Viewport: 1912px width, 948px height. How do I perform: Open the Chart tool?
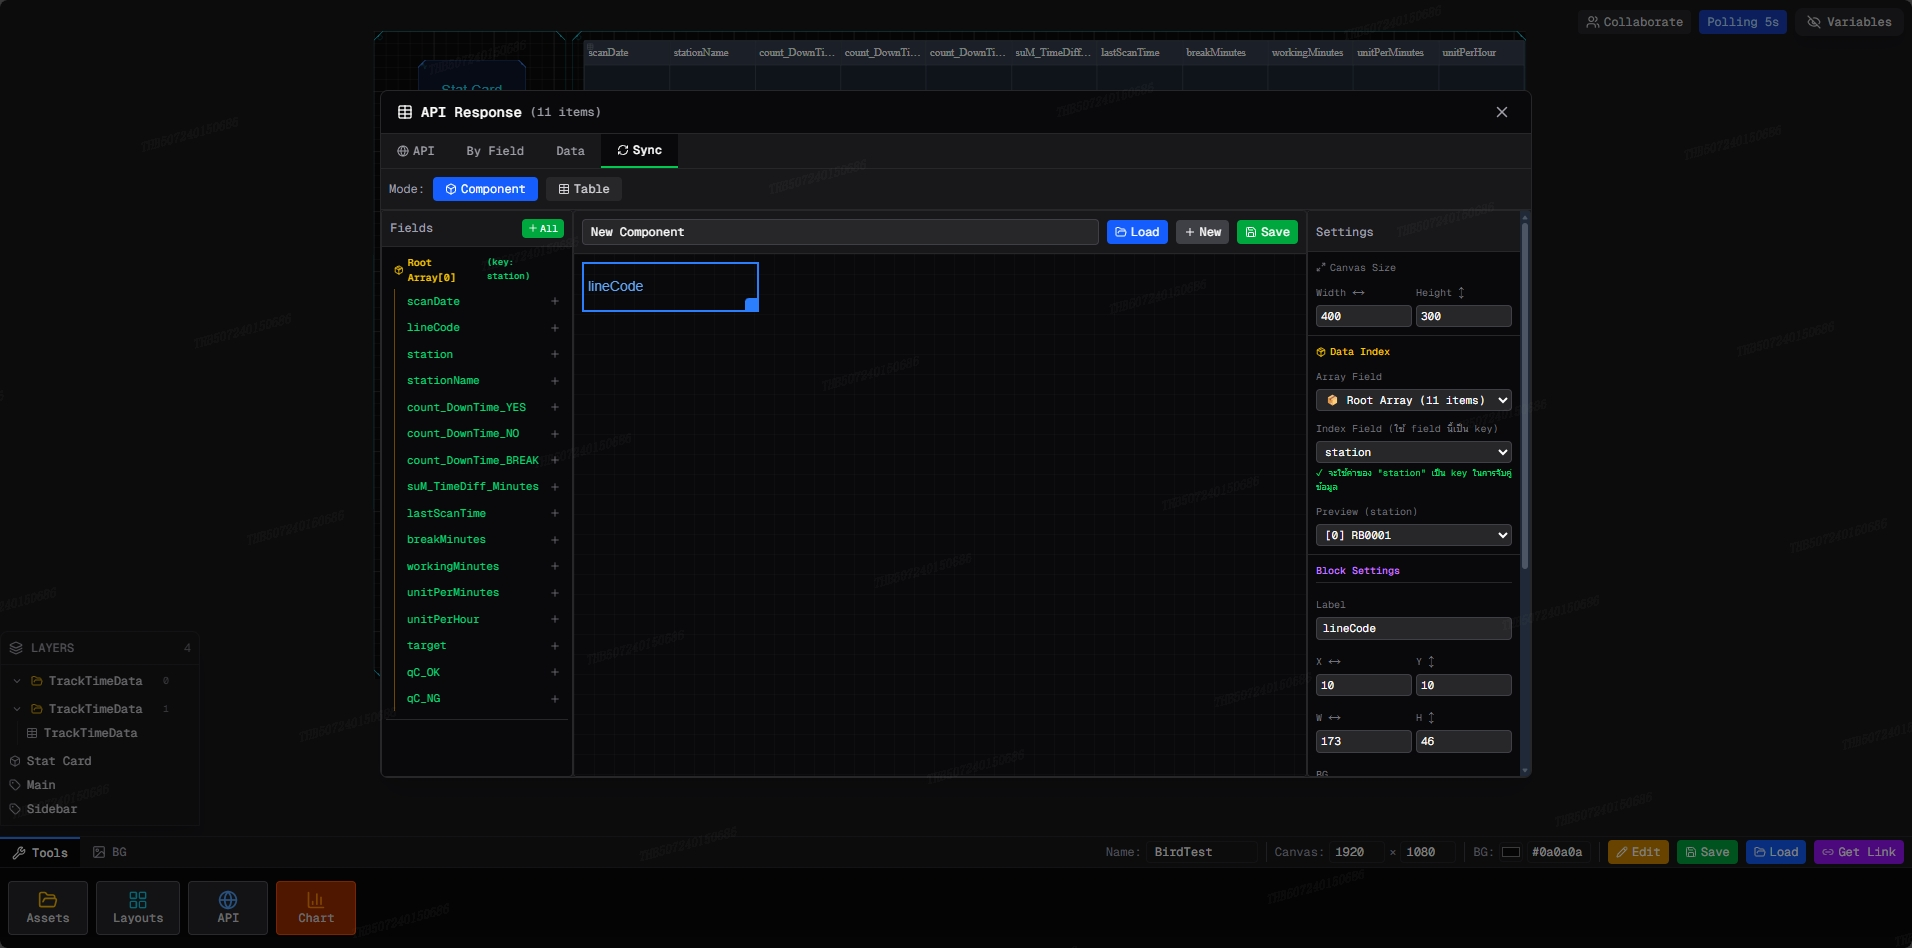pos(316,908)
